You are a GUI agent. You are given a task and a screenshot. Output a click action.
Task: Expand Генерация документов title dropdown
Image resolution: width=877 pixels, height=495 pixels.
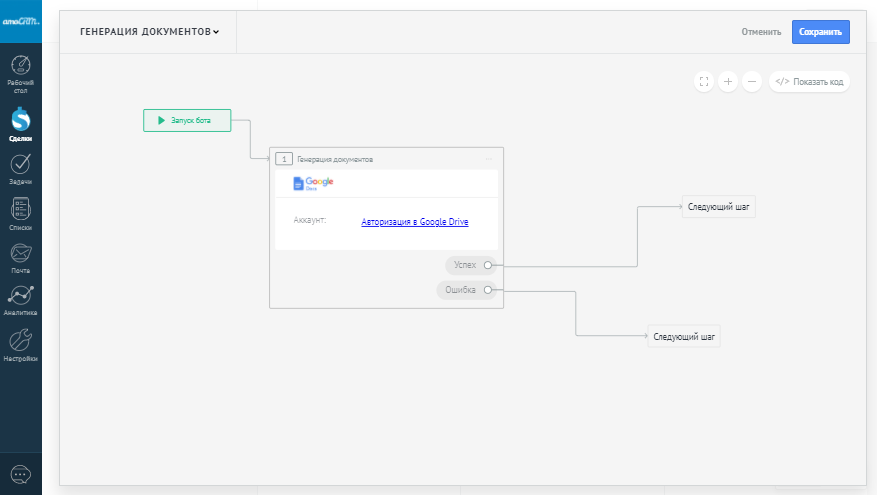[149, 32]
